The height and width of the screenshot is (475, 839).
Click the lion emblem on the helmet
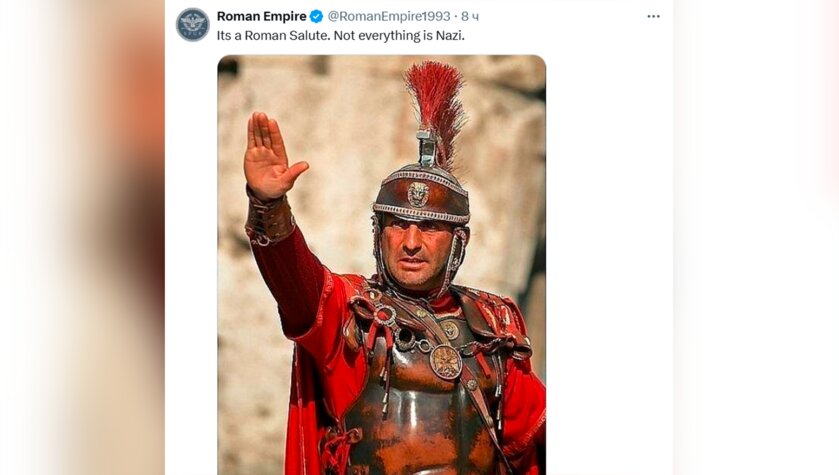(418, 193)
